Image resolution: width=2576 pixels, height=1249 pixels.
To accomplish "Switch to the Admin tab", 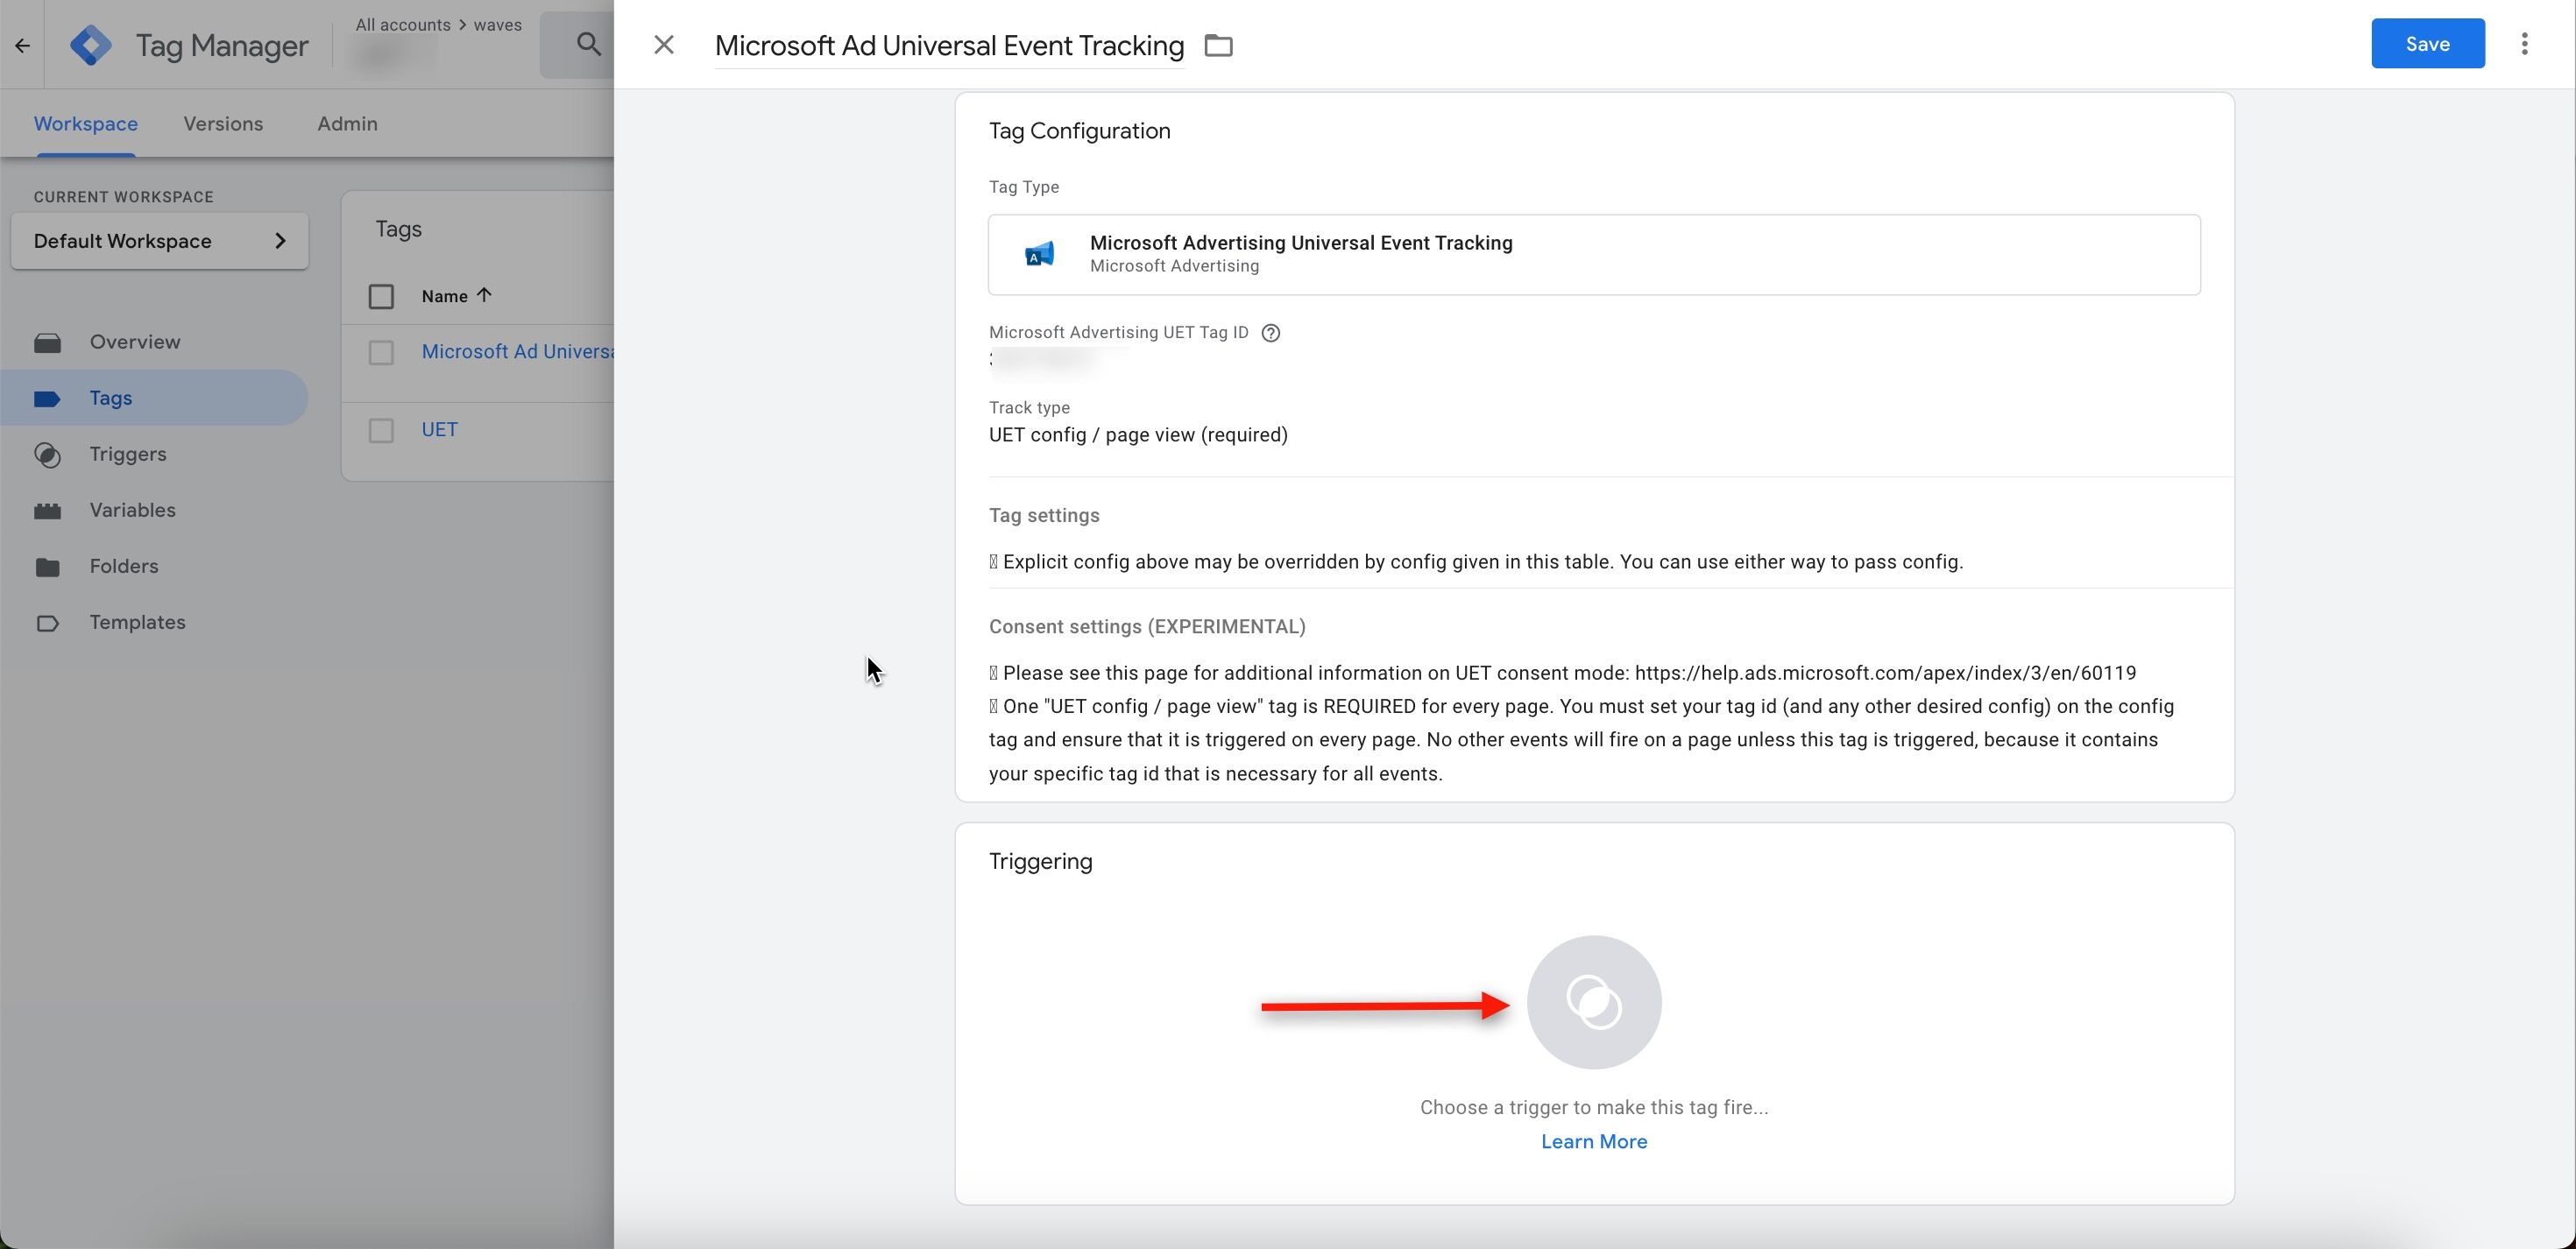I will click(347, 124).
